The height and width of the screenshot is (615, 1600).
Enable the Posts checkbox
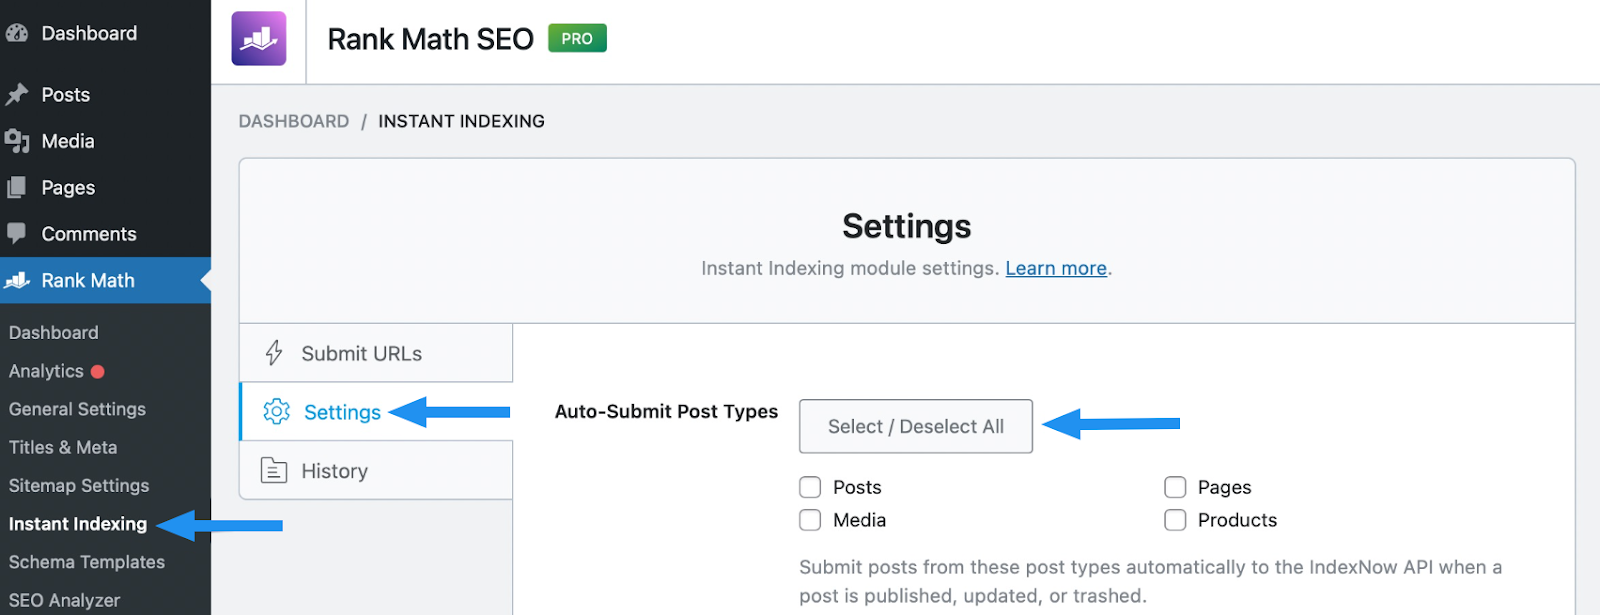(x=810, y=487)
